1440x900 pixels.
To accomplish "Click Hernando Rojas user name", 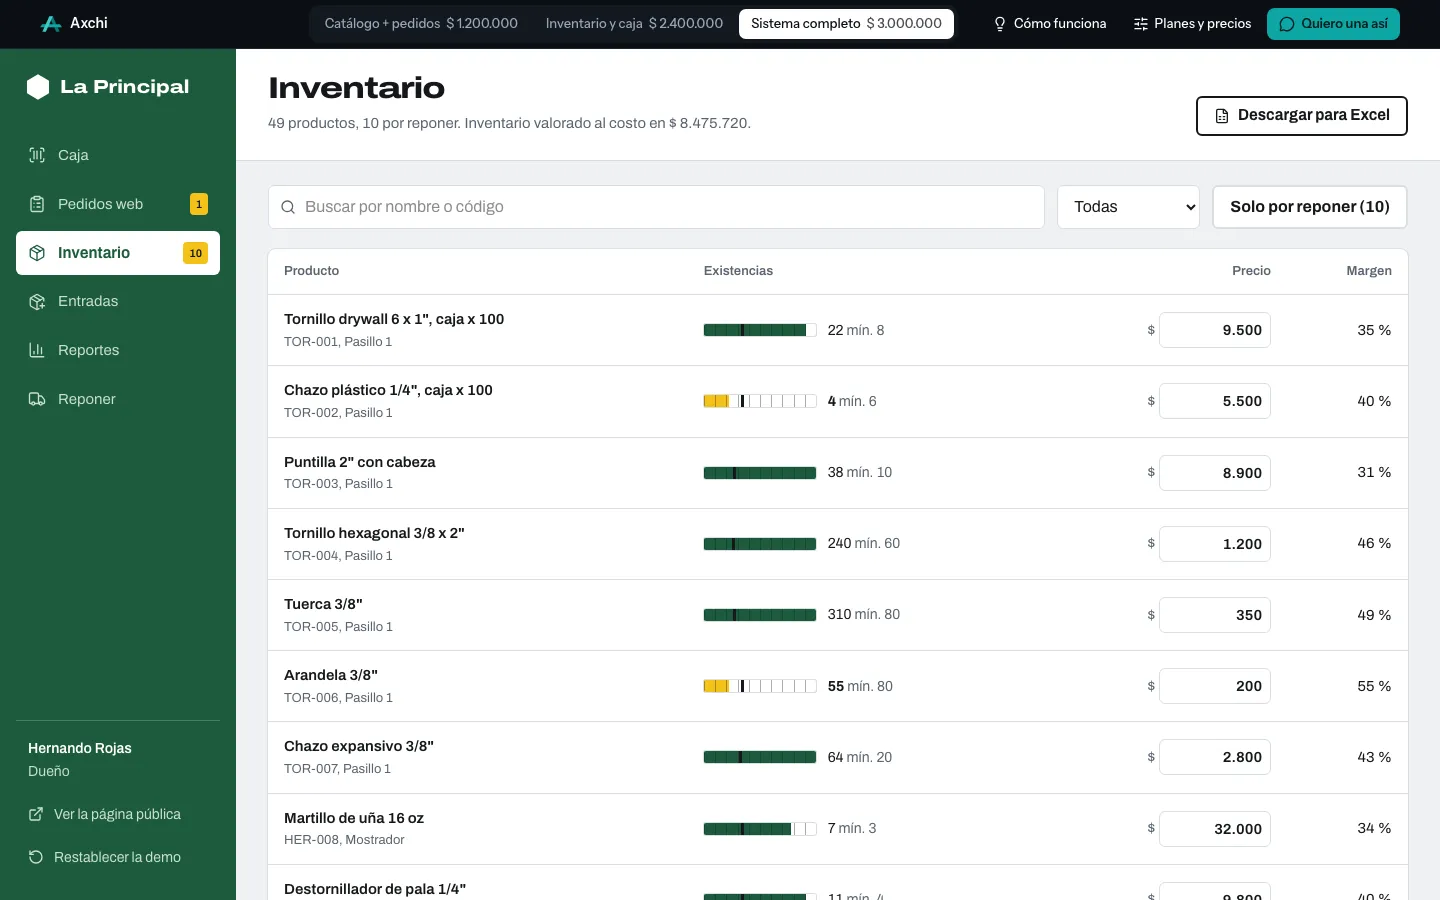I will point(80,748).
